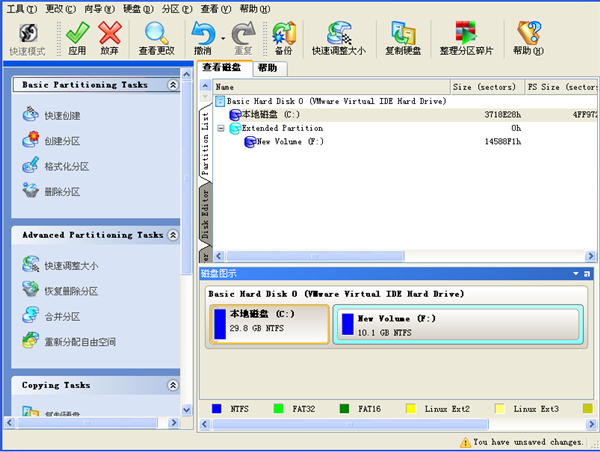Open the 帮助(H) menu in menu bar
Screen dimensions: 600x452
pos(255,8)
